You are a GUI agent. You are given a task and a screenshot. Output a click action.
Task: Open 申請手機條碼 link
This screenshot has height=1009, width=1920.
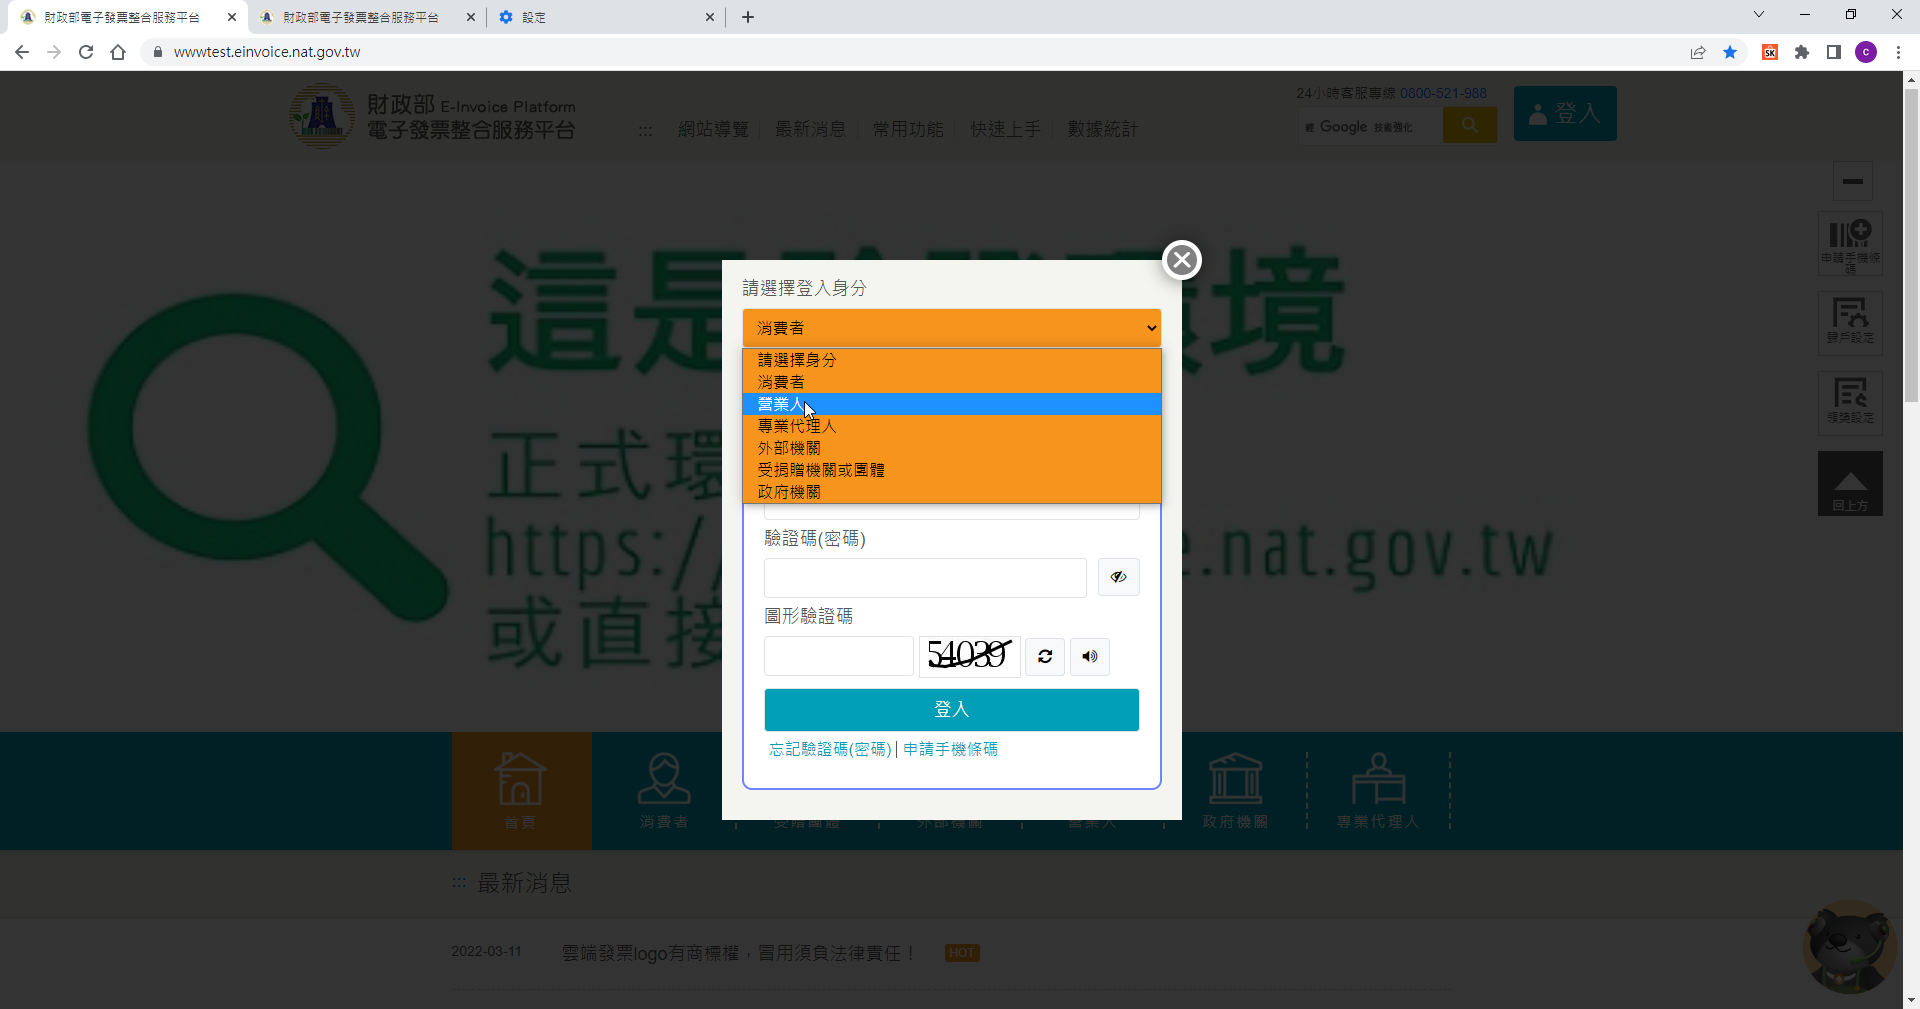tap(950, 749)
